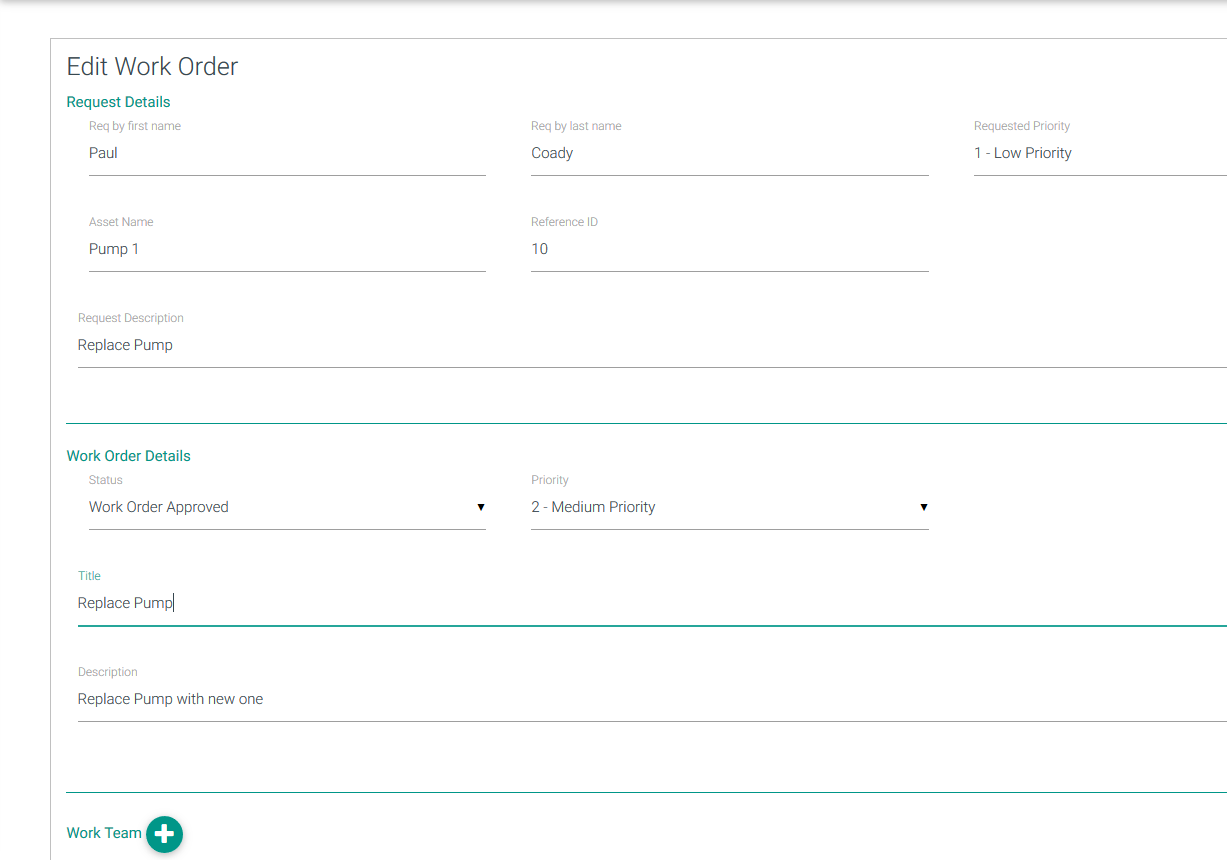Viewport: 1227px width, 860px height.
Task: Click the Request Details section heading
Action: pyautogui.click(x=118, y=102)
